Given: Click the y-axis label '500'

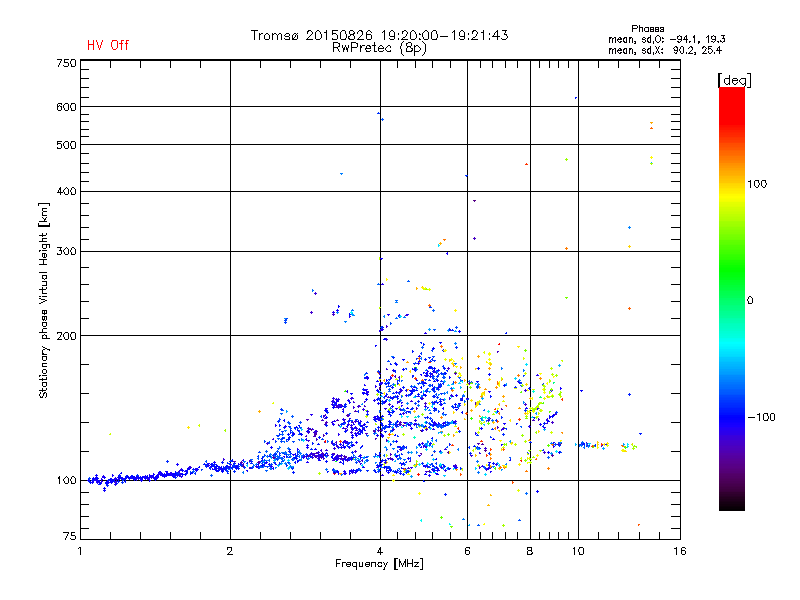Looking at the screenshot, I should (x=66, y=145).
